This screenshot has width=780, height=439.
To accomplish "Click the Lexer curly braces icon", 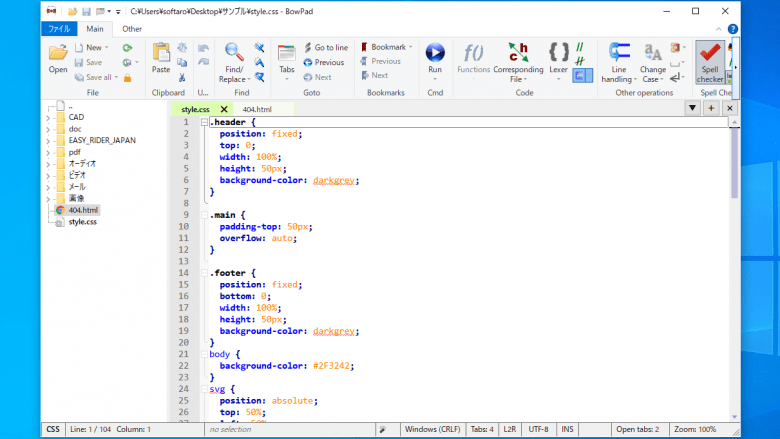I will click(558, 52).
